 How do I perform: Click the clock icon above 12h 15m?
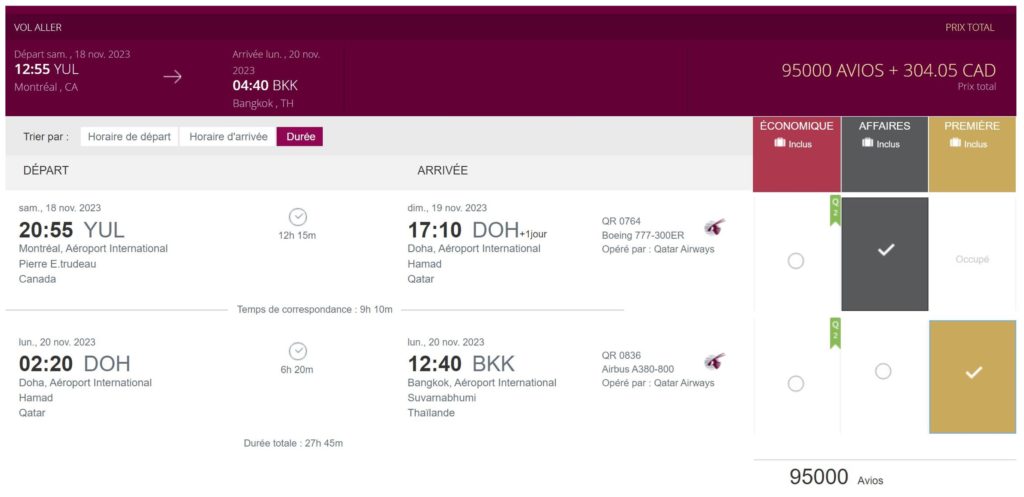[x=297, y=217]
